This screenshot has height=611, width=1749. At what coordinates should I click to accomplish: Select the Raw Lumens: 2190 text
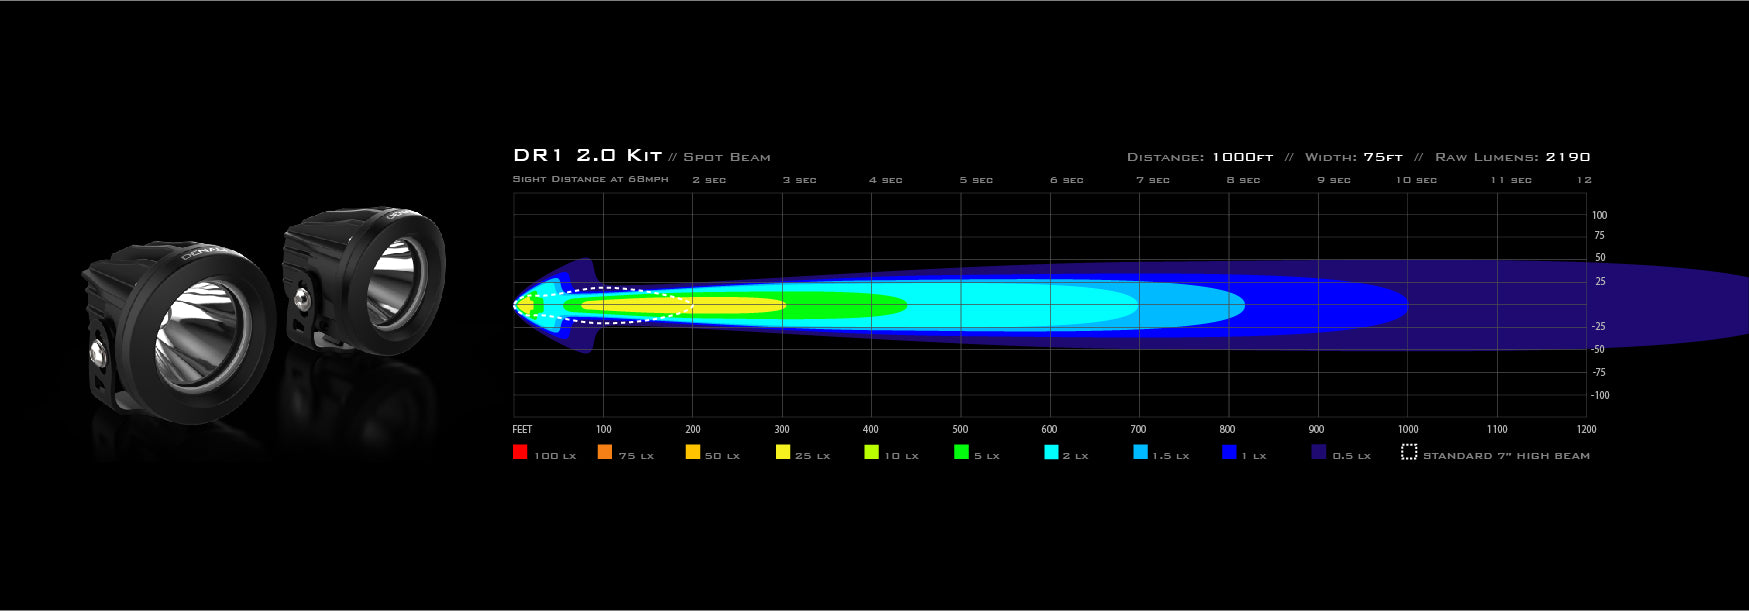(x=1512, y=157)
